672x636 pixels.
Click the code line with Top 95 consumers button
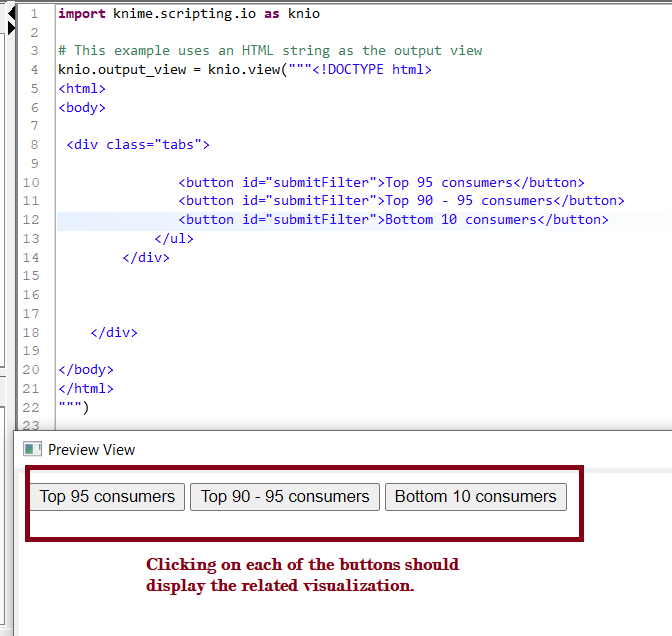(x=381, y=183)
